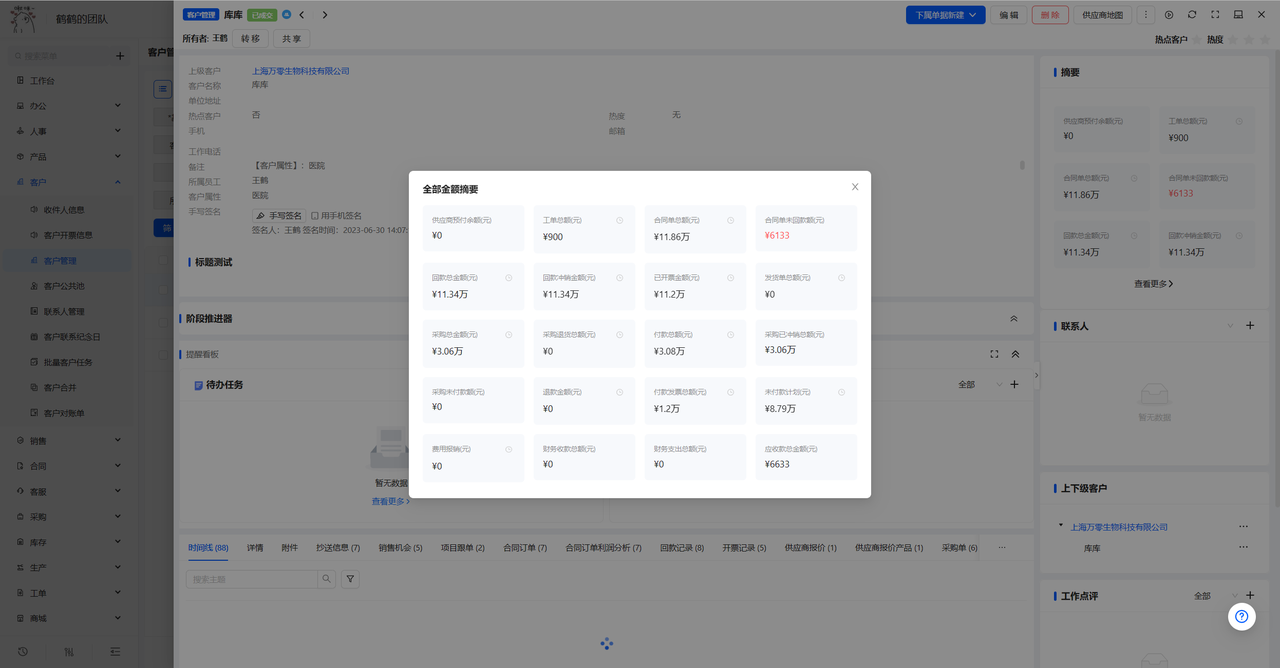Click the filter funnel icon by search
Viewport: 1280px width, 668px height.
click(350, 579)
